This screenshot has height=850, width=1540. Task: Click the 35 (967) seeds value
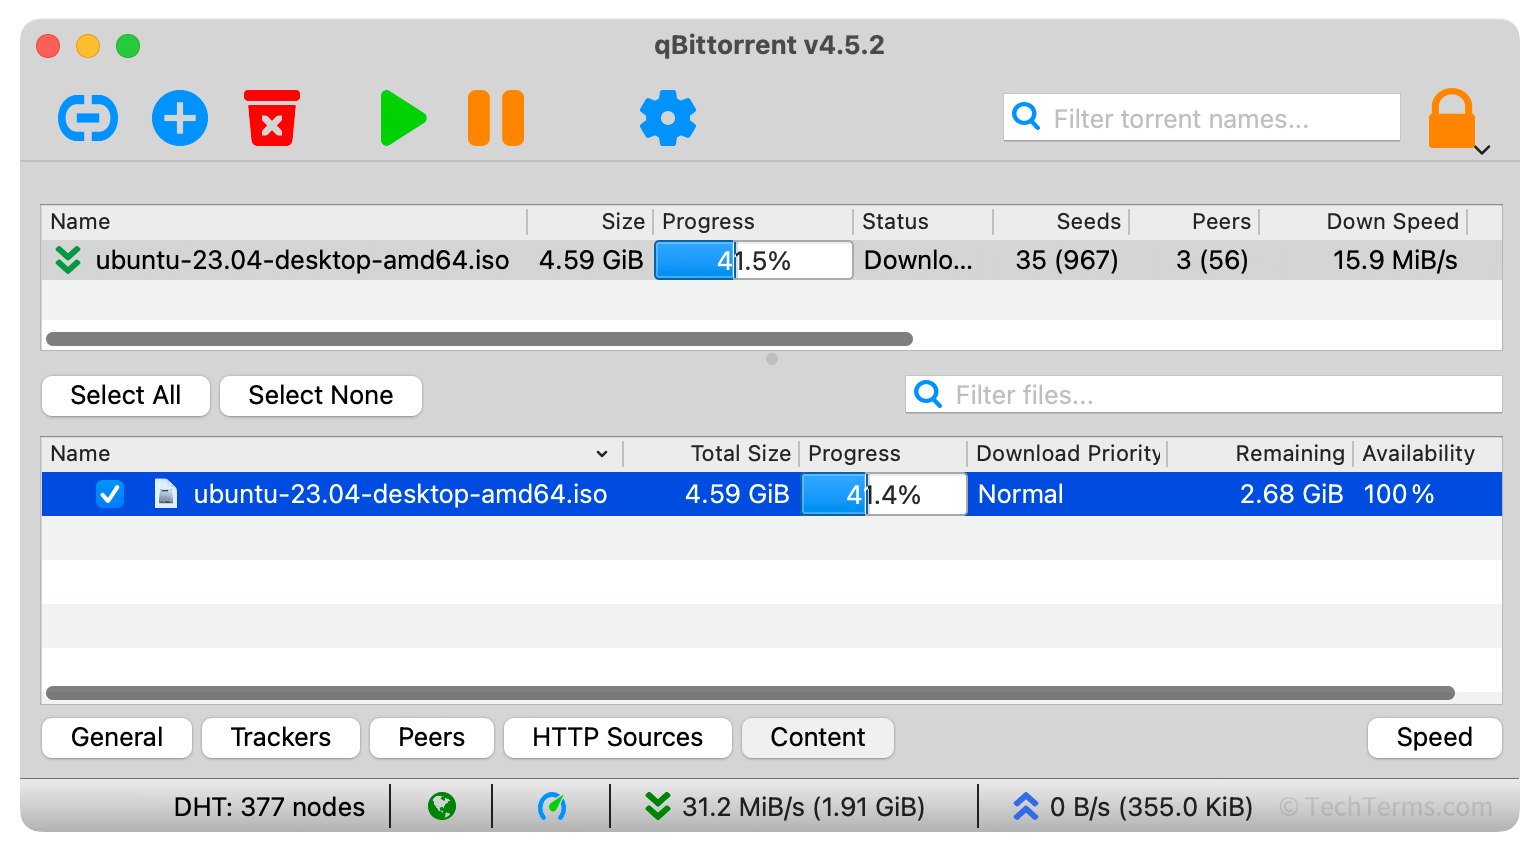pos(1067,260)
